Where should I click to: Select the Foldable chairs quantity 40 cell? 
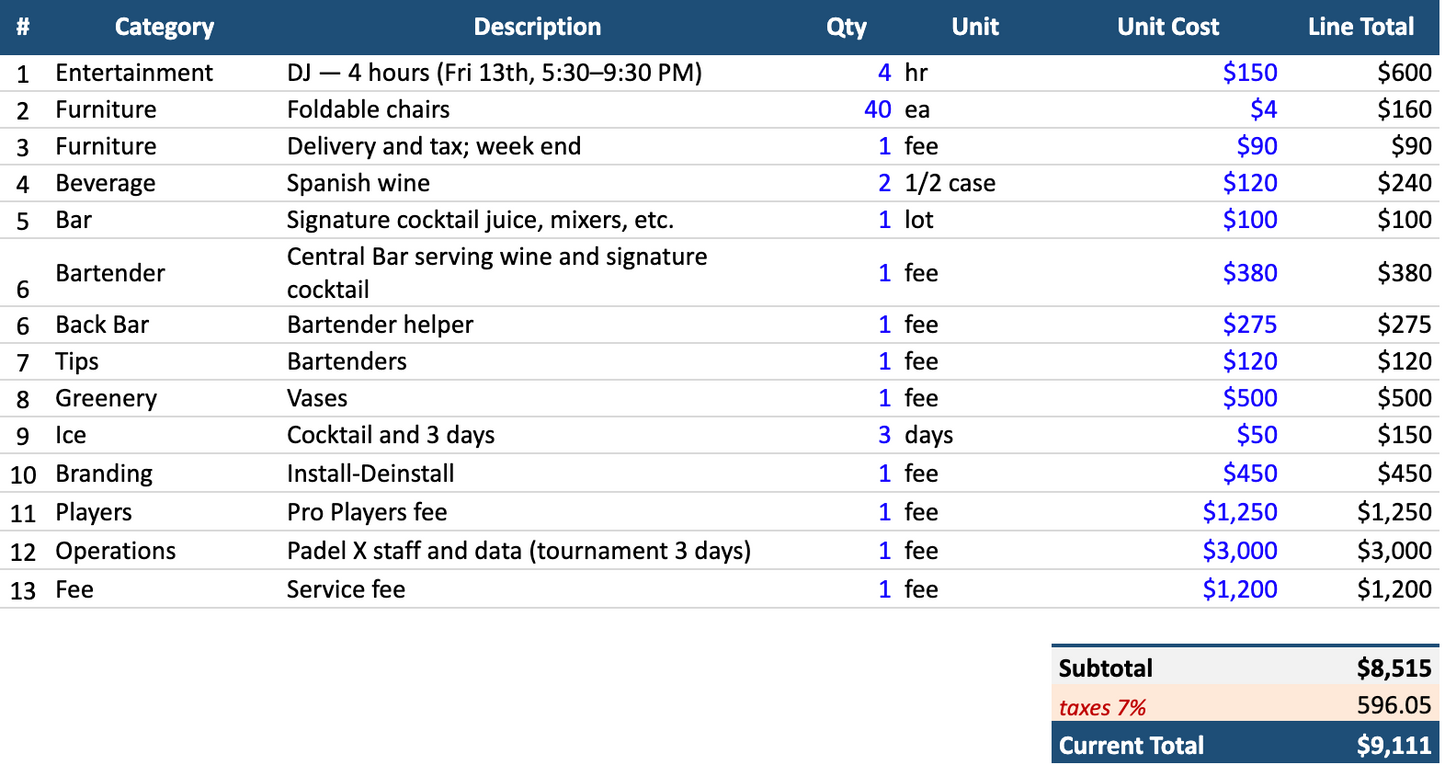coord(846,109)
